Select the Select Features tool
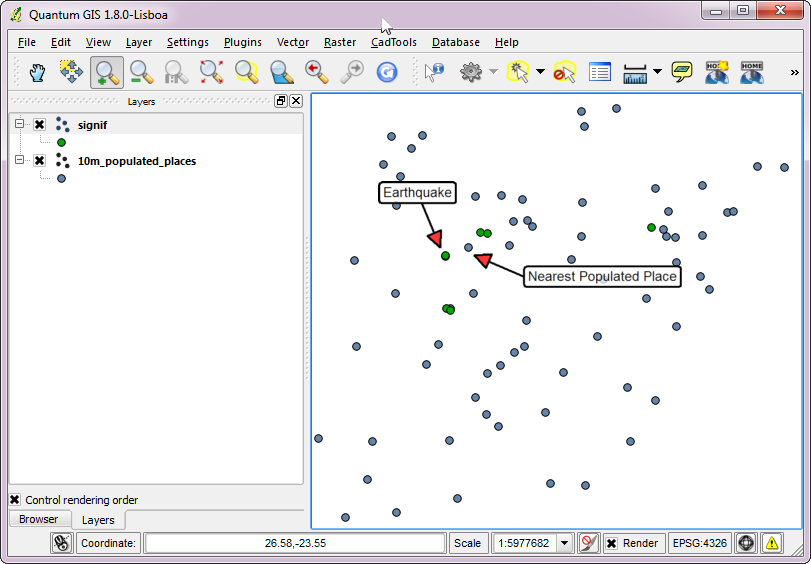The image size is (811, 564). pyautogui.click(x=518, y=72)
